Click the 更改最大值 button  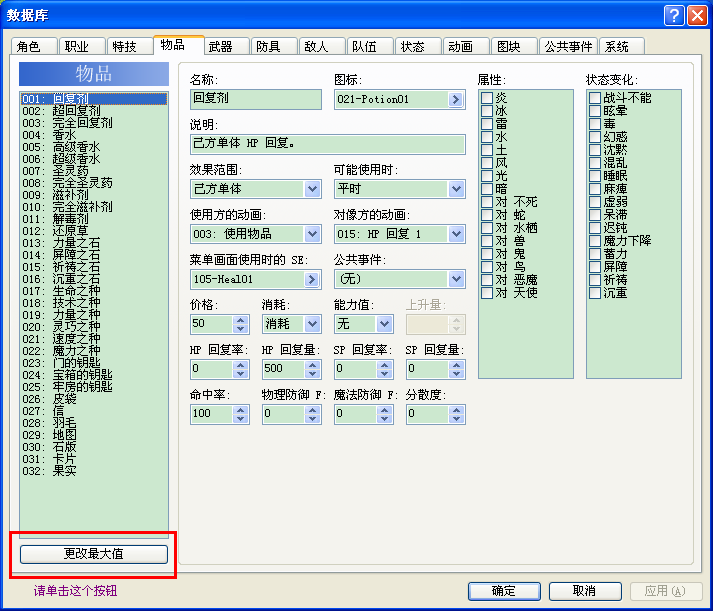point(94,554)
